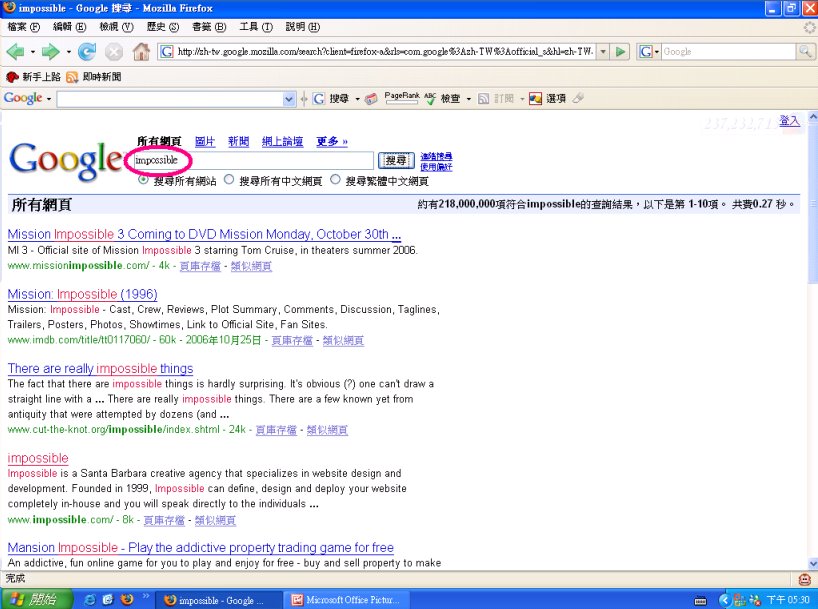Select the 搜尋所有網站 radio button
Viewport: 818px width, 609px height.
tap(143, 180)
